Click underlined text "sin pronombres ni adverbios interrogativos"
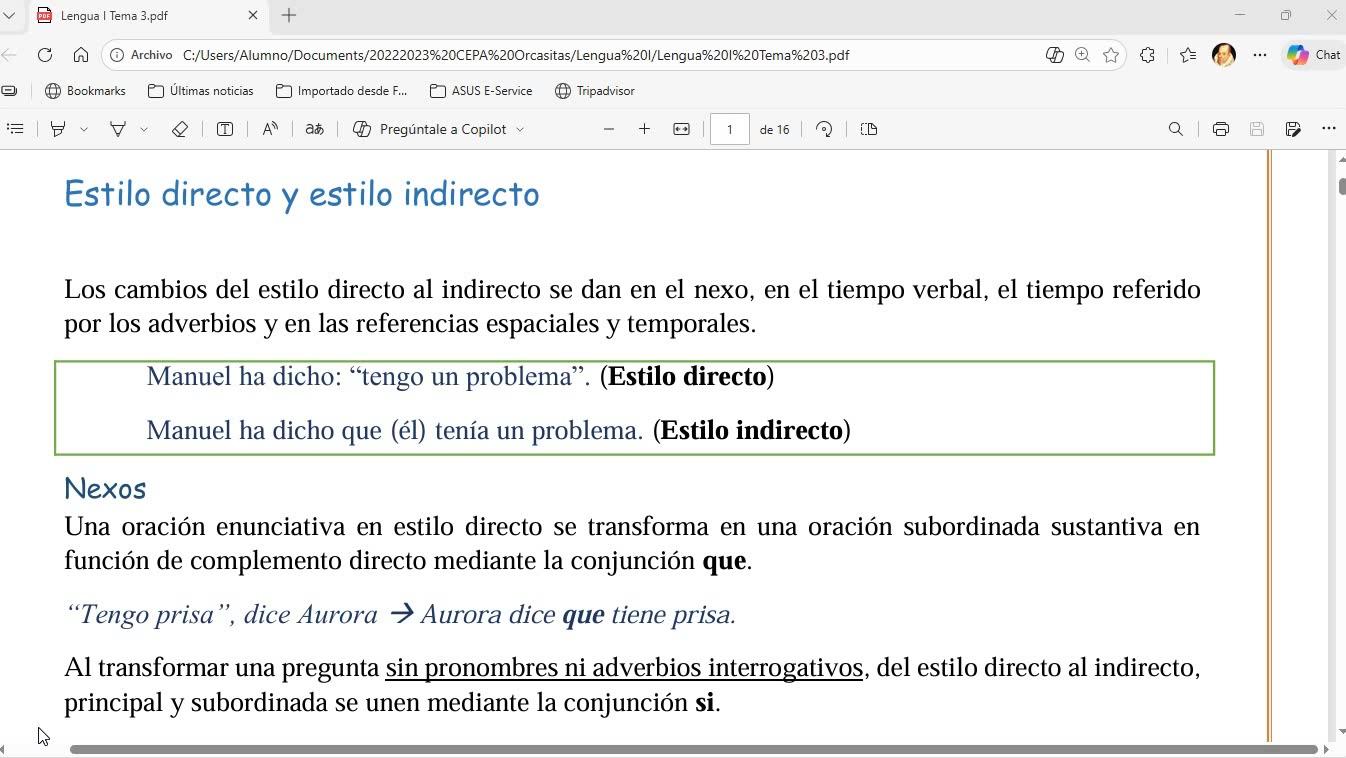 tap(624, 667)
